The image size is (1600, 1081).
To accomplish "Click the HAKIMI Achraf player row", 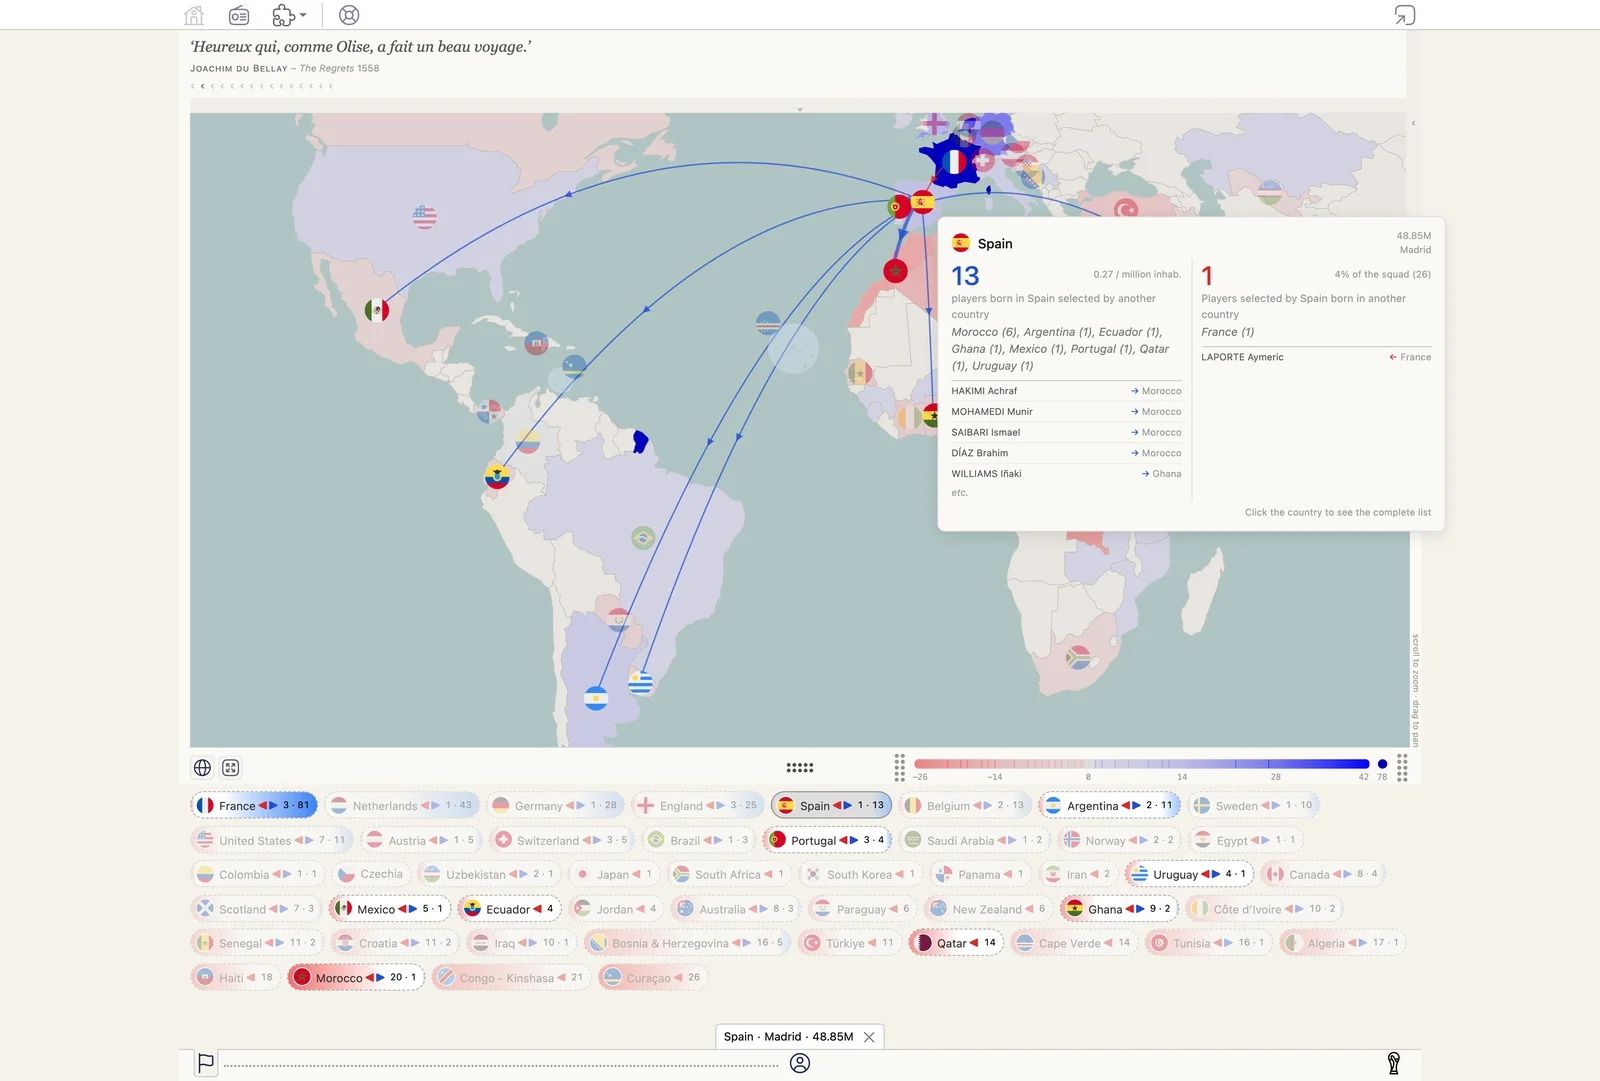I will tap(1066, 391).
